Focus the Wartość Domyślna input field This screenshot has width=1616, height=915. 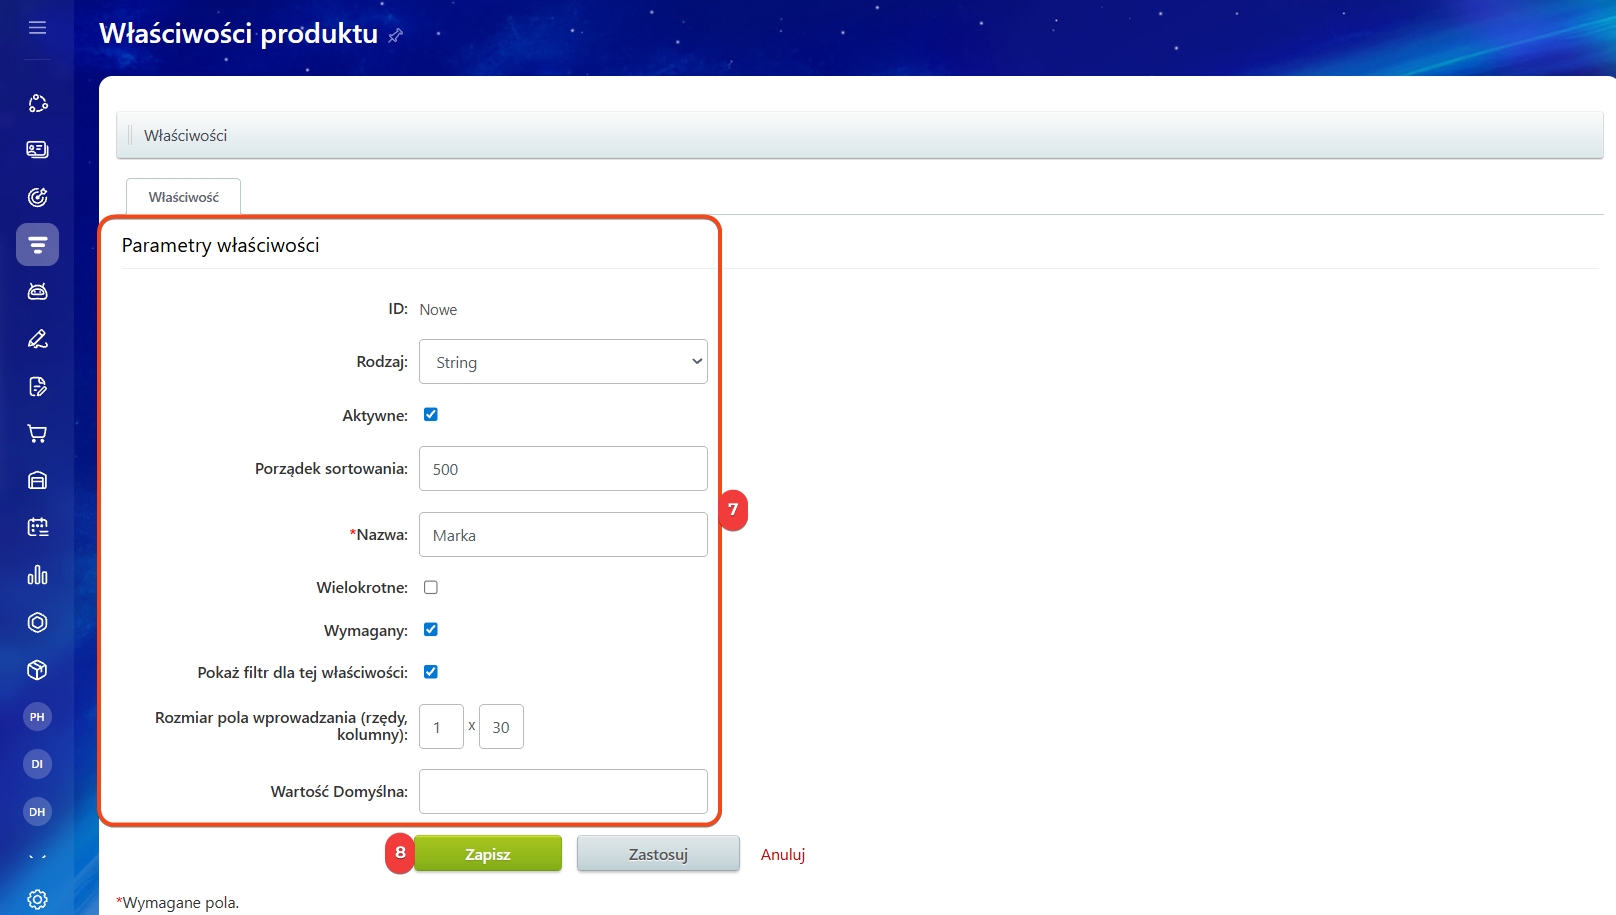point(563,792)
